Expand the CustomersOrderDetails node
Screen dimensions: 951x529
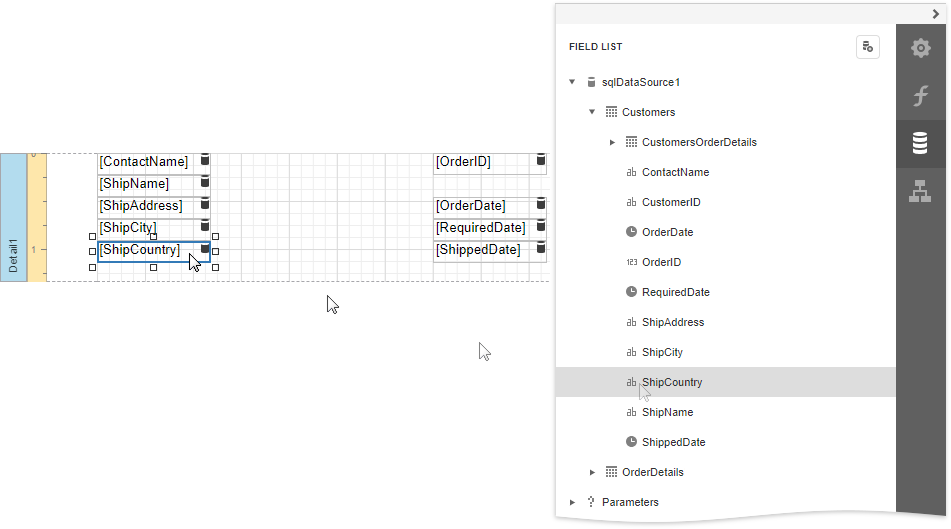612,142
